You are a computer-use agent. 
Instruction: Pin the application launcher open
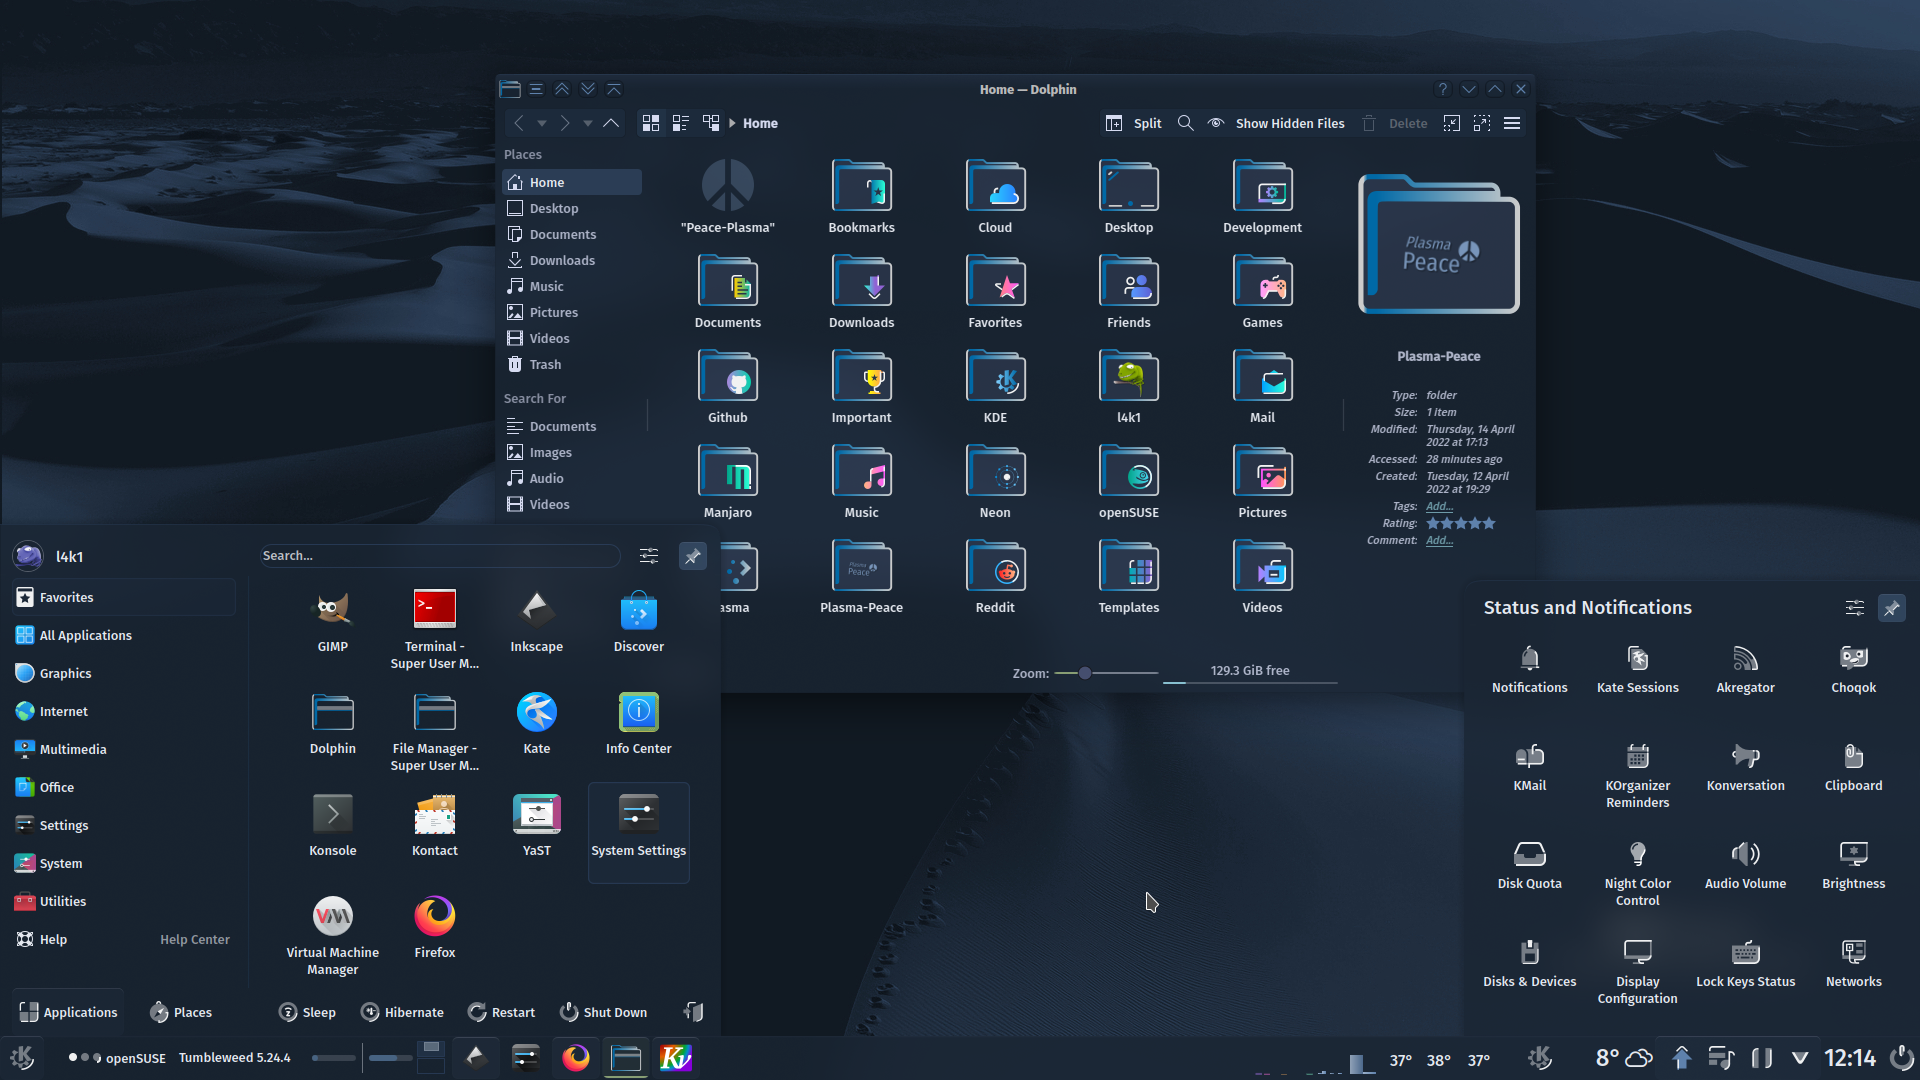(x=692, y=556)
